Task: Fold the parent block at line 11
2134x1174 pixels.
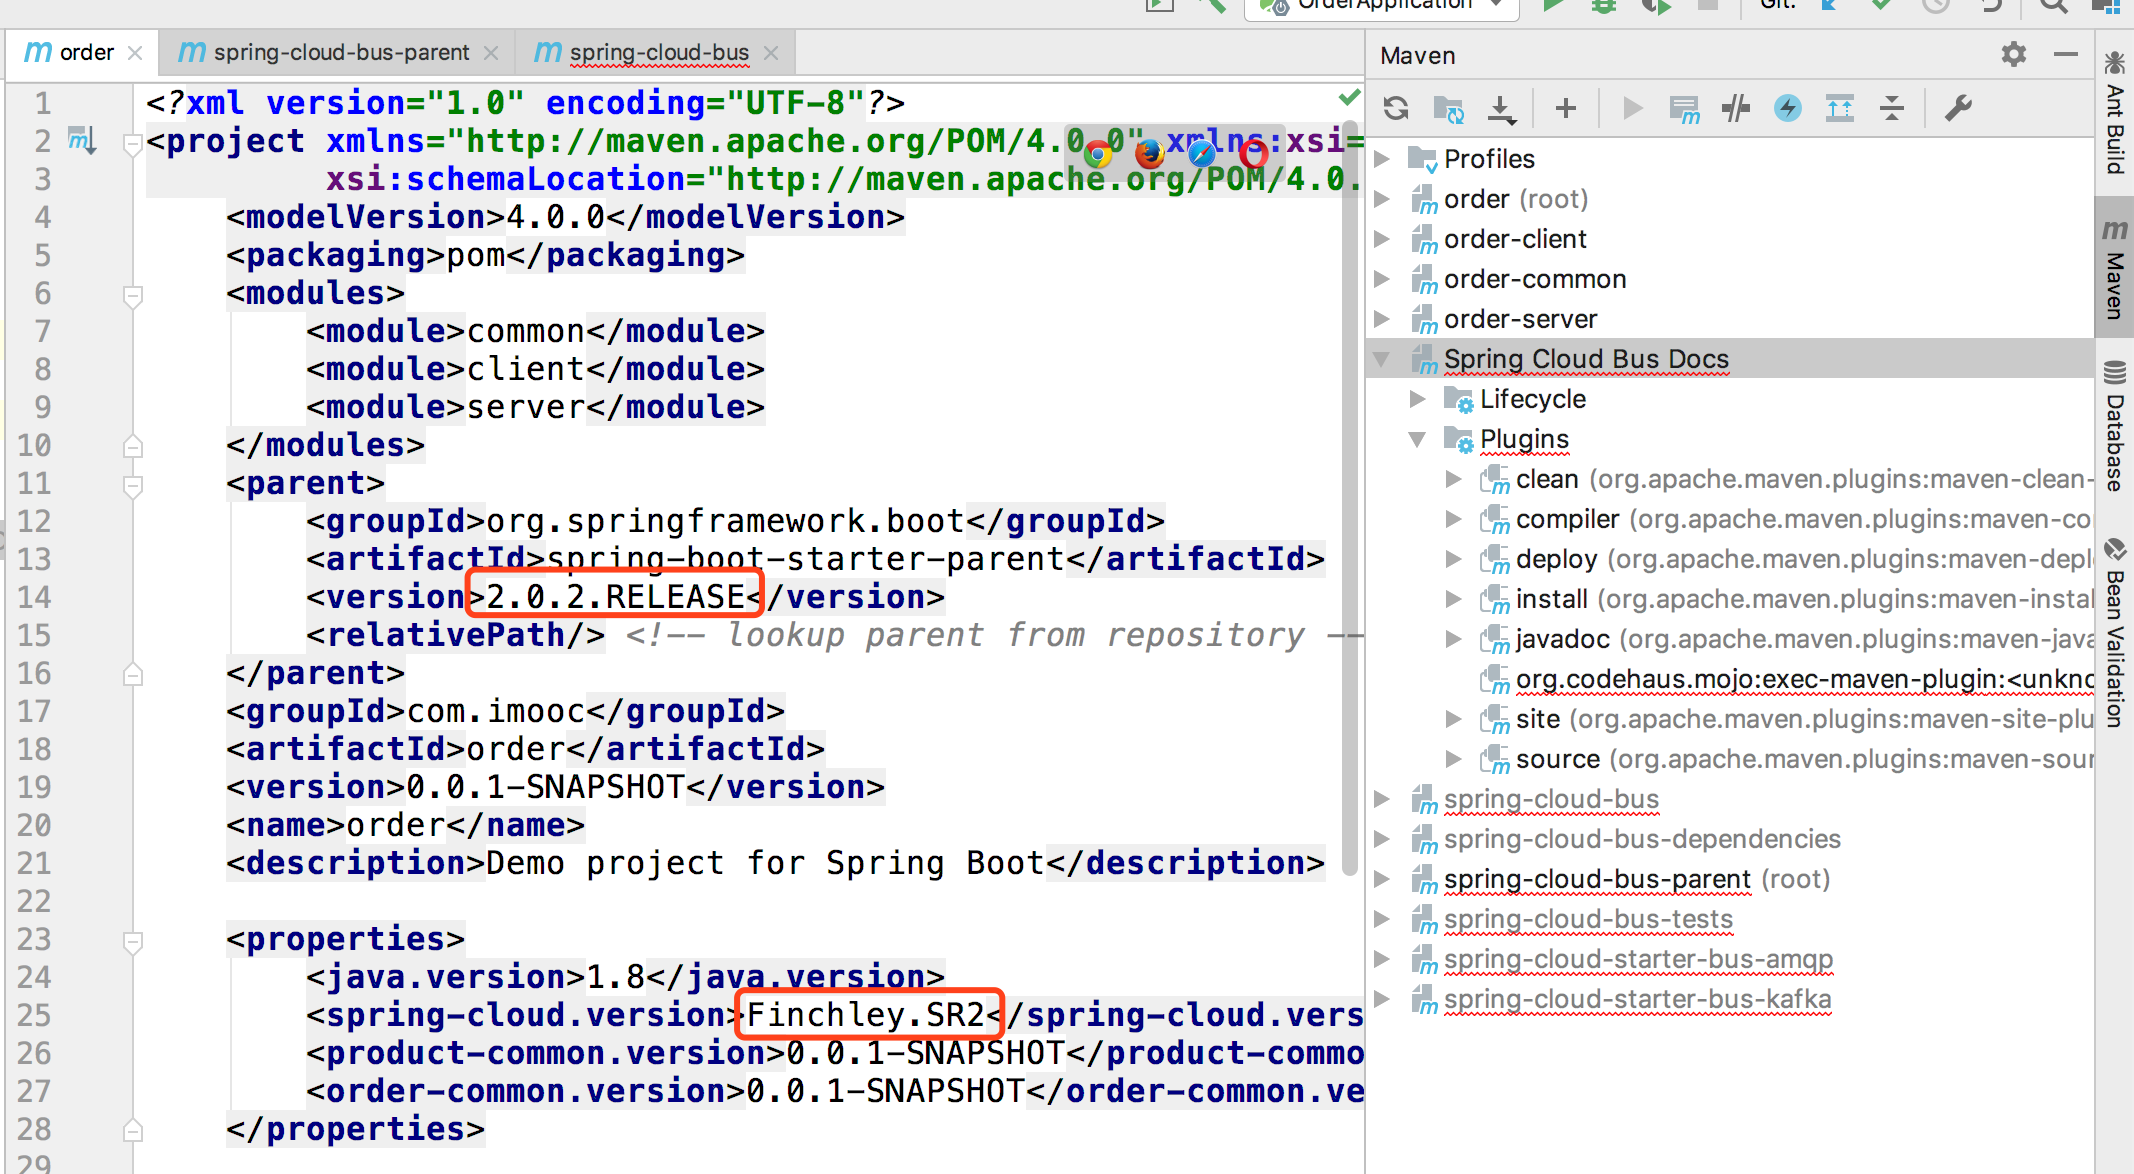Action: [132, 486]
